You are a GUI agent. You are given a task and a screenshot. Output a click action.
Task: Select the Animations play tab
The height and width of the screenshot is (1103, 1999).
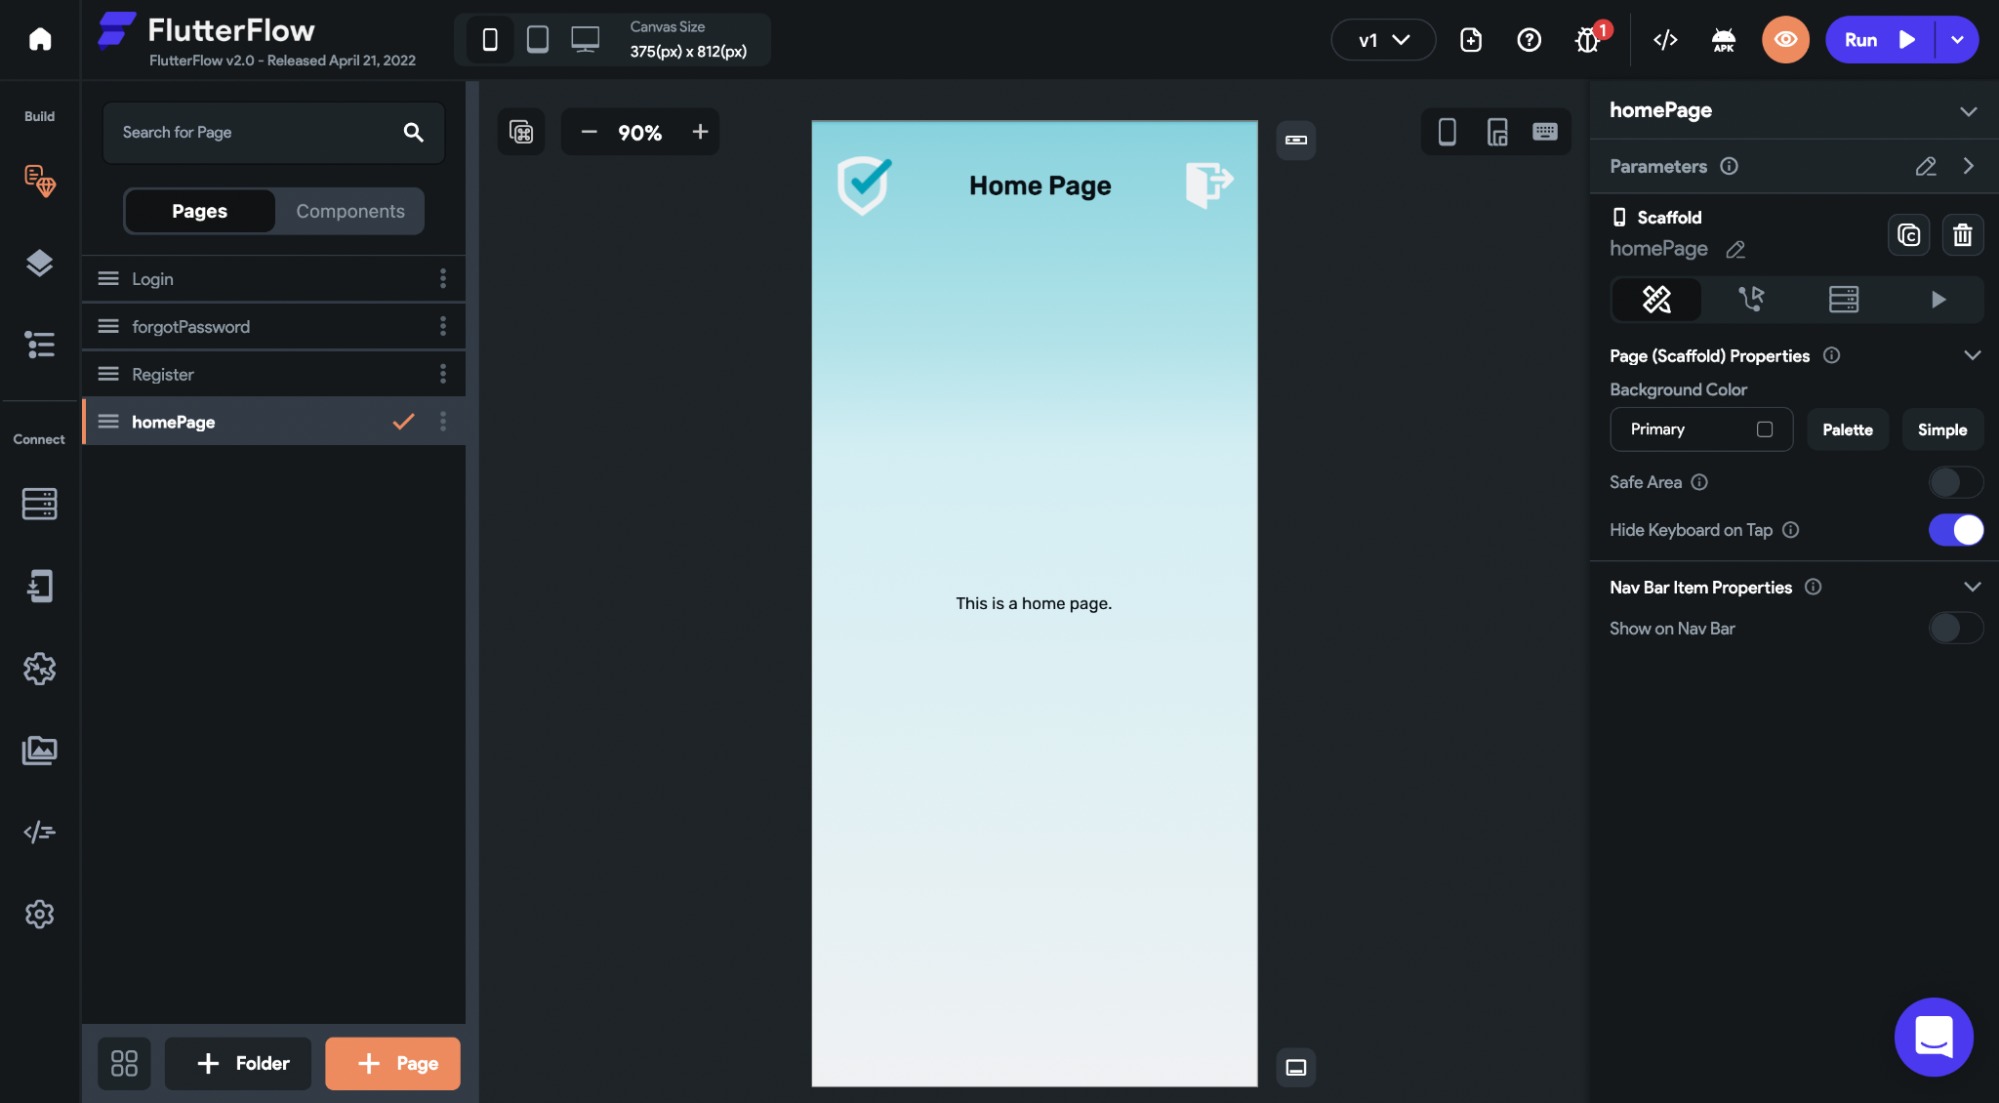click(1938, 299)
